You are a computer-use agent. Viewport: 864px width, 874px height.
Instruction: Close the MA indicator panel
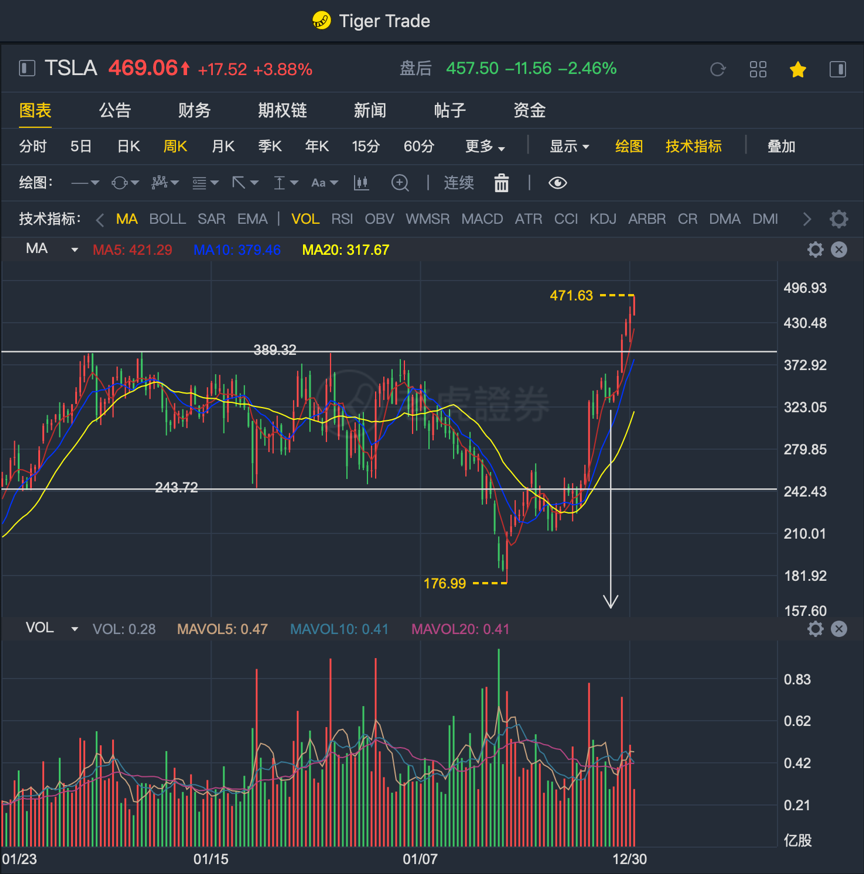pos(839,250)
